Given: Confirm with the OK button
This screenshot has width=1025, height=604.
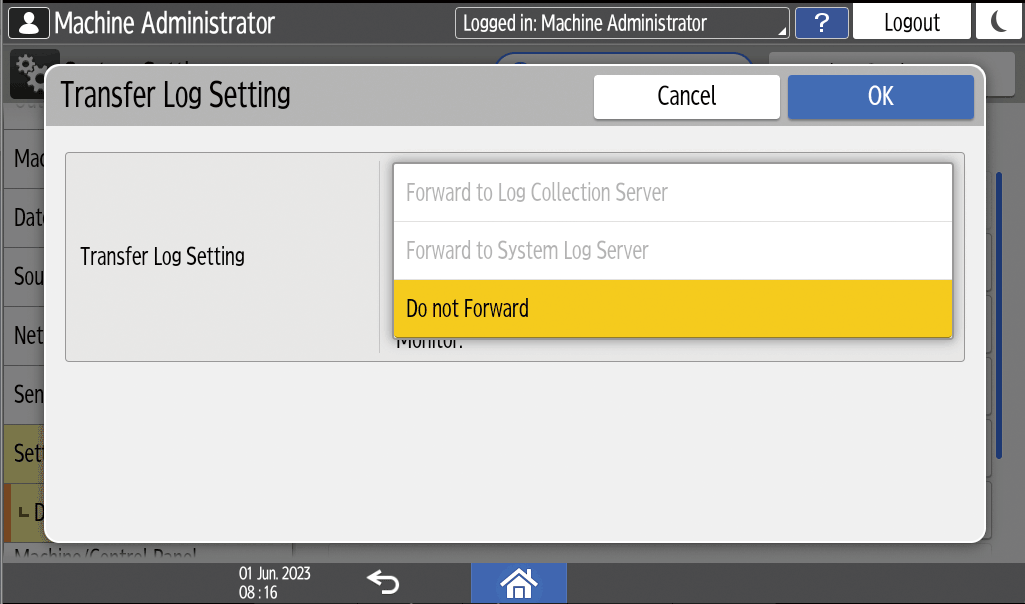Looking at the screenshot, I should point(880,97).
